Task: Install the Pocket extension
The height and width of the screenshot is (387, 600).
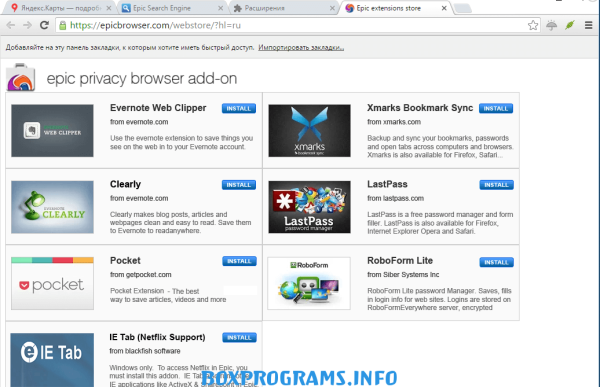Action: [x=239, y=261]
